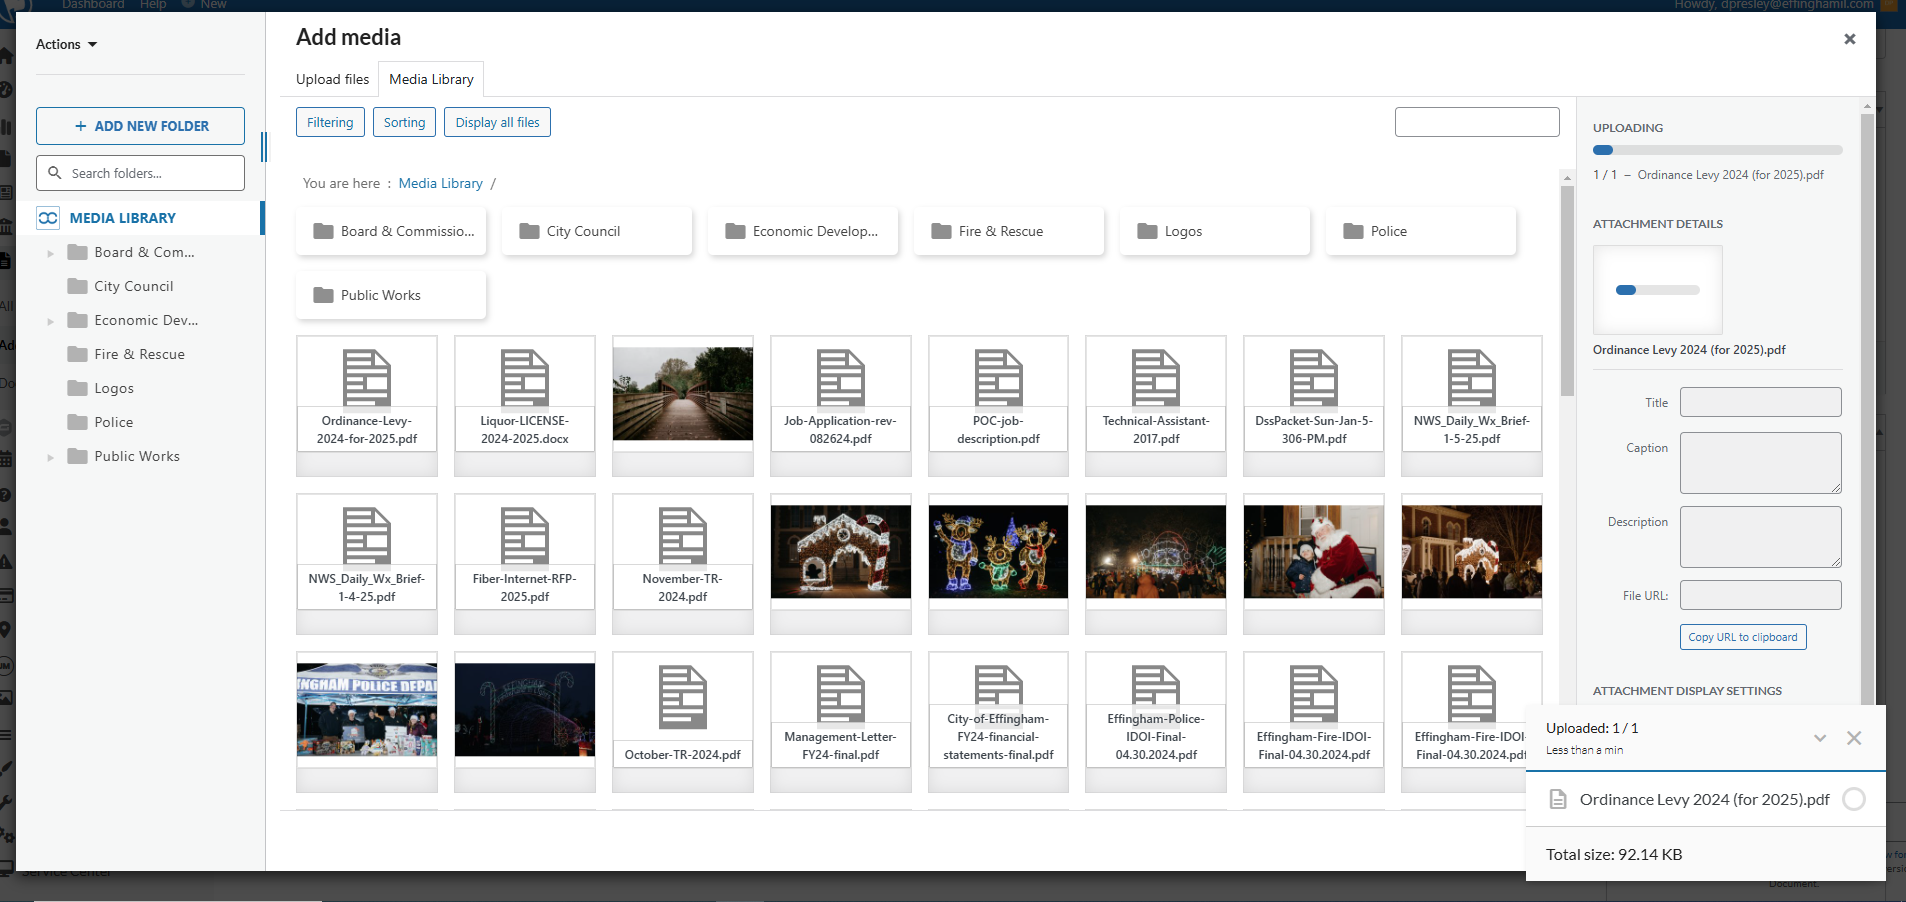The width and height of the screenshot is (1906, 902).
Task: Click the media grid vertical scrollbar
Action: pyautogui.click(x=1567, y=290)
